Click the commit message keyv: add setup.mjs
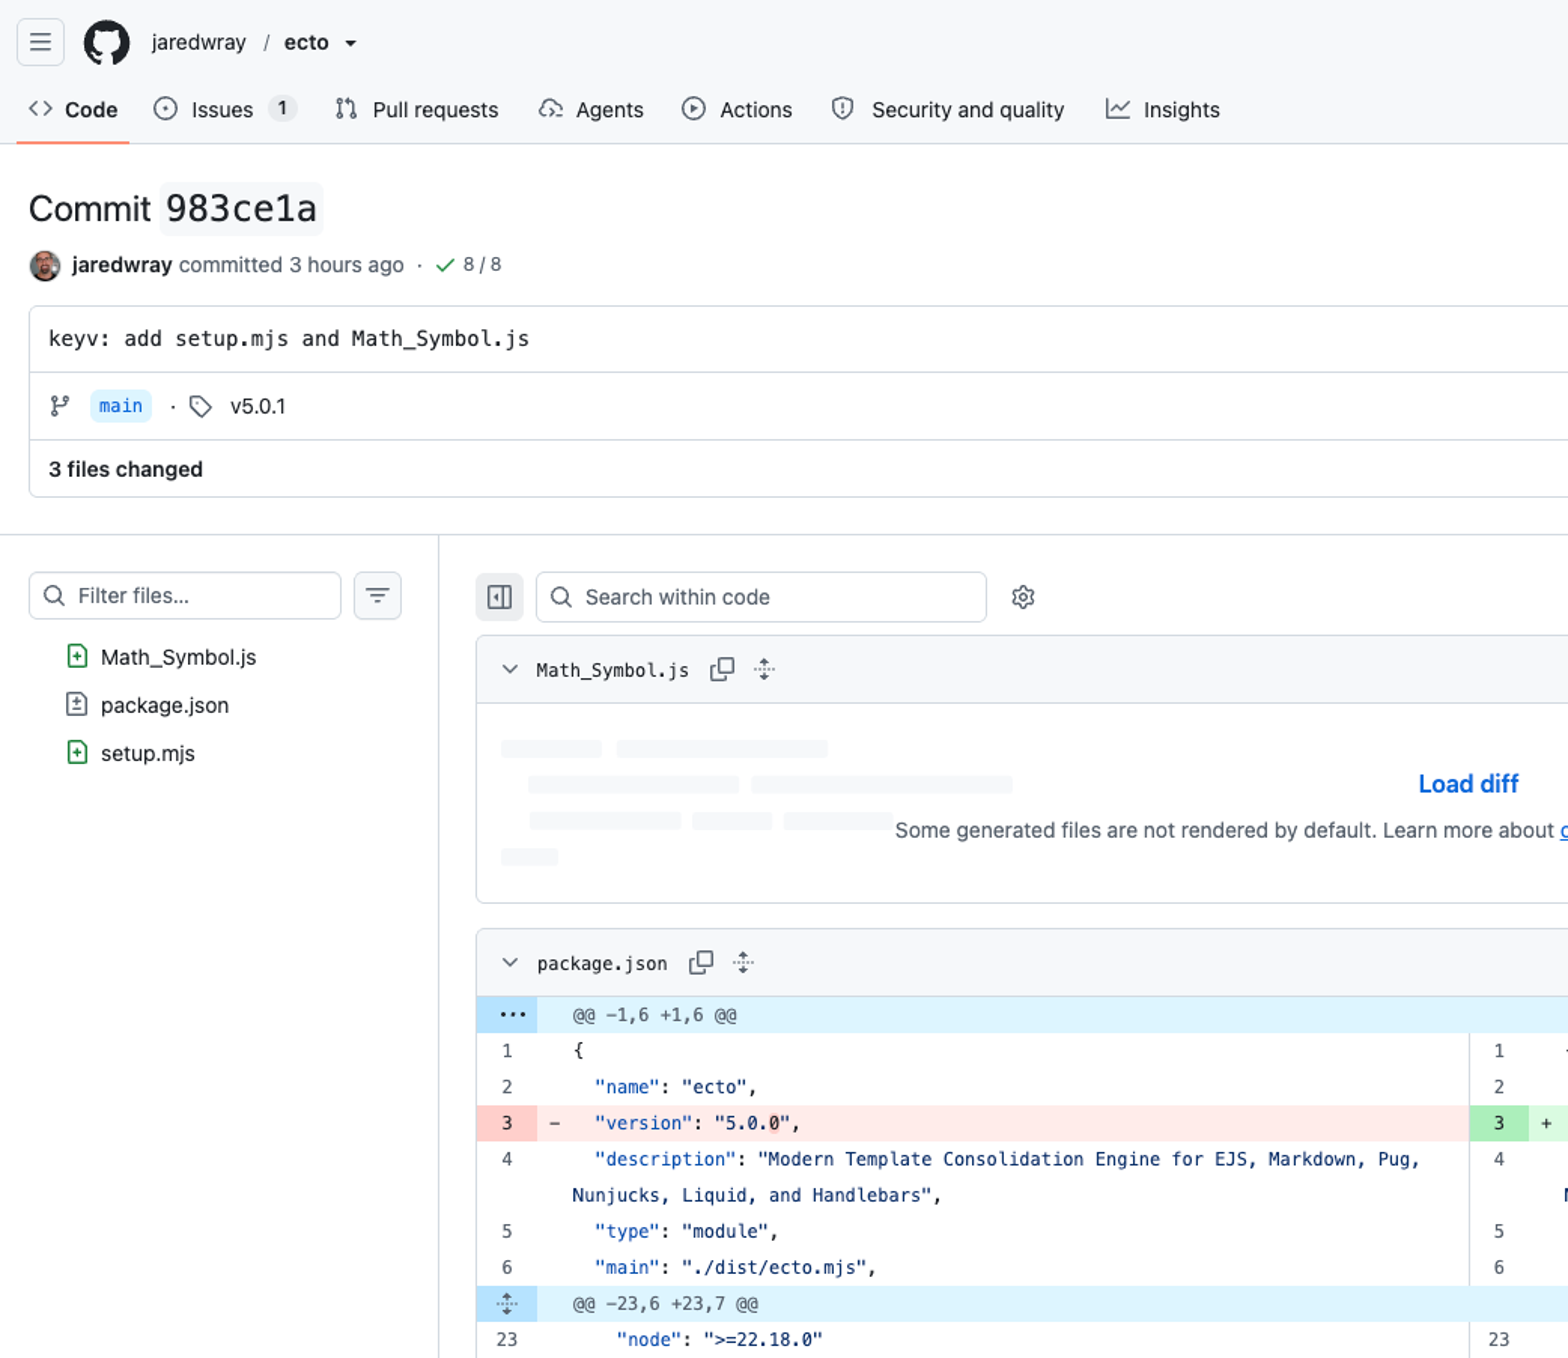Image resolution: width=1568 pixels, height=1358 pixels. coord(289,339)
